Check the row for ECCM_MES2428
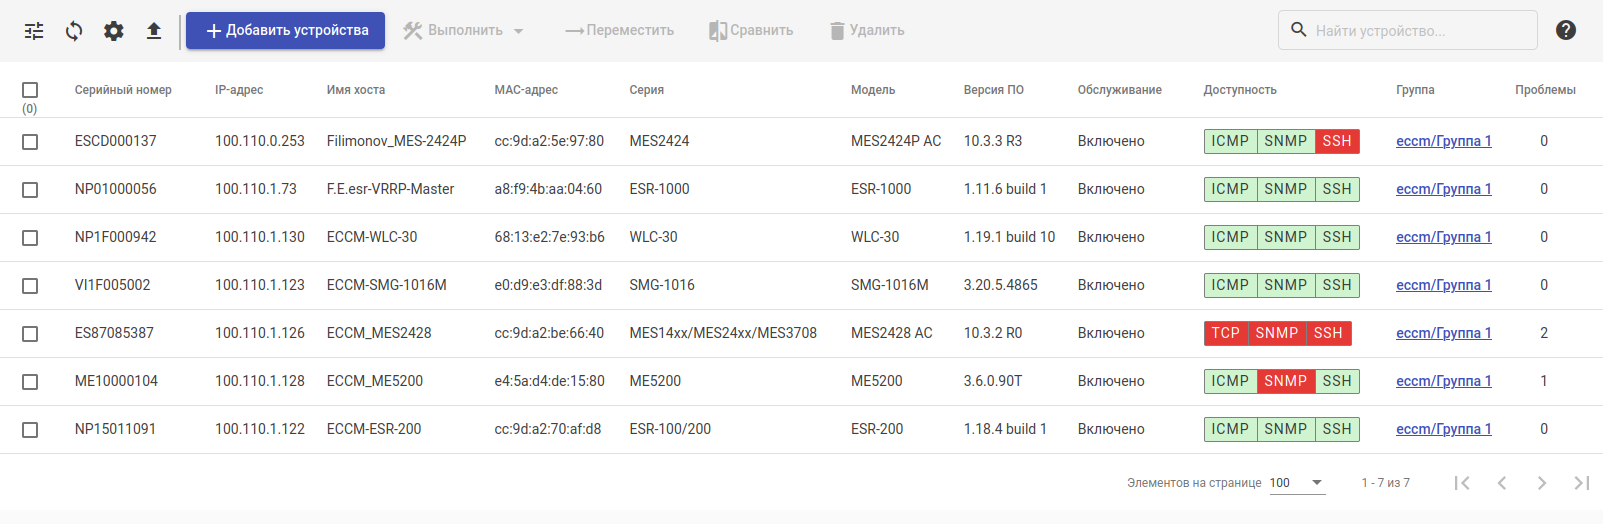Viewport: 1603px width, 524px height. coord(30,334)
